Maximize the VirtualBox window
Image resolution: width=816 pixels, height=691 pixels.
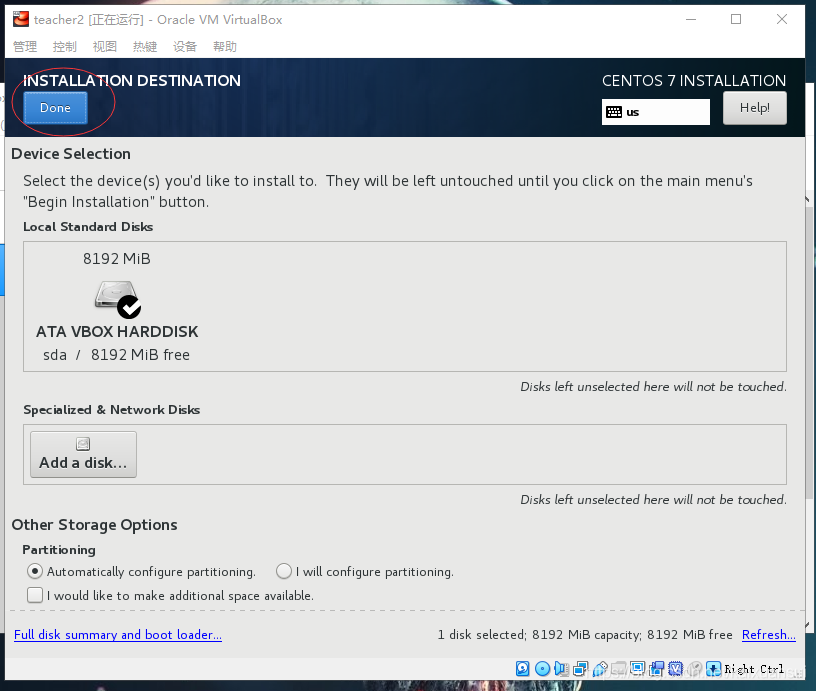[x=736, y=19]
